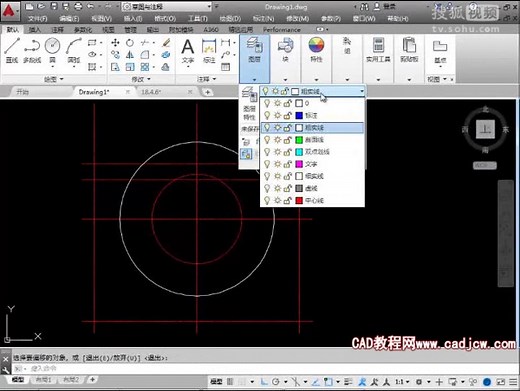Open the Utilities (实用工具) calculator panel
This screenshot has width=520, height=391.
click(378, 50)
